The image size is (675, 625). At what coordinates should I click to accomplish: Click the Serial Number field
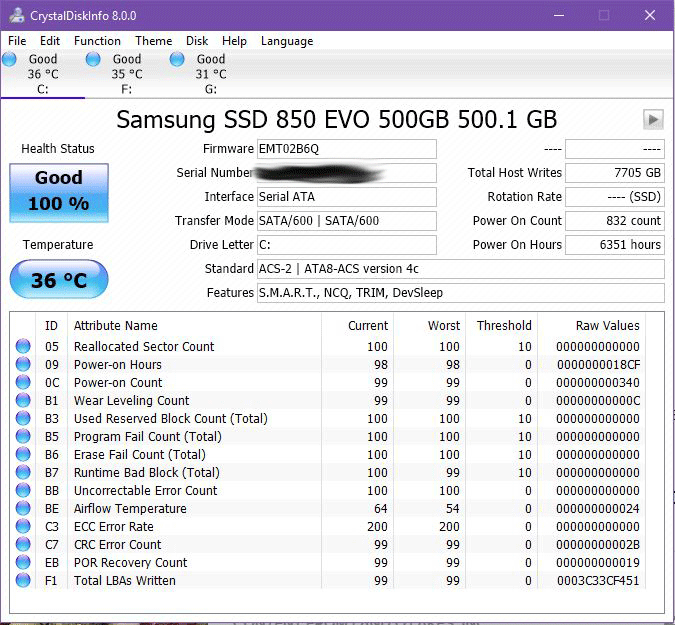tap(347, 173)
